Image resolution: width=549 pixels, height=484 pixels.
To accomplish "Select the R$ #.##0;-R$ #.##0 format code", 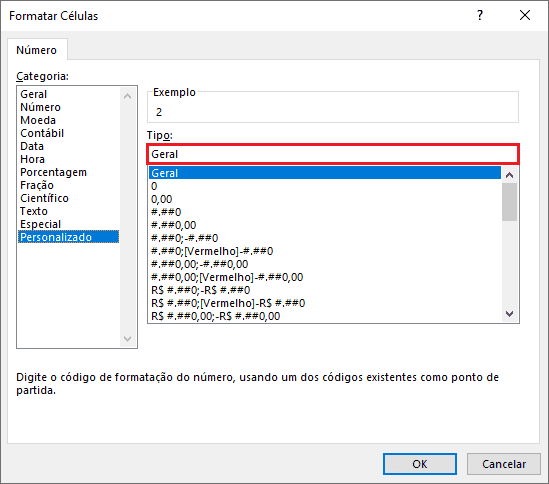I will 325,290.
